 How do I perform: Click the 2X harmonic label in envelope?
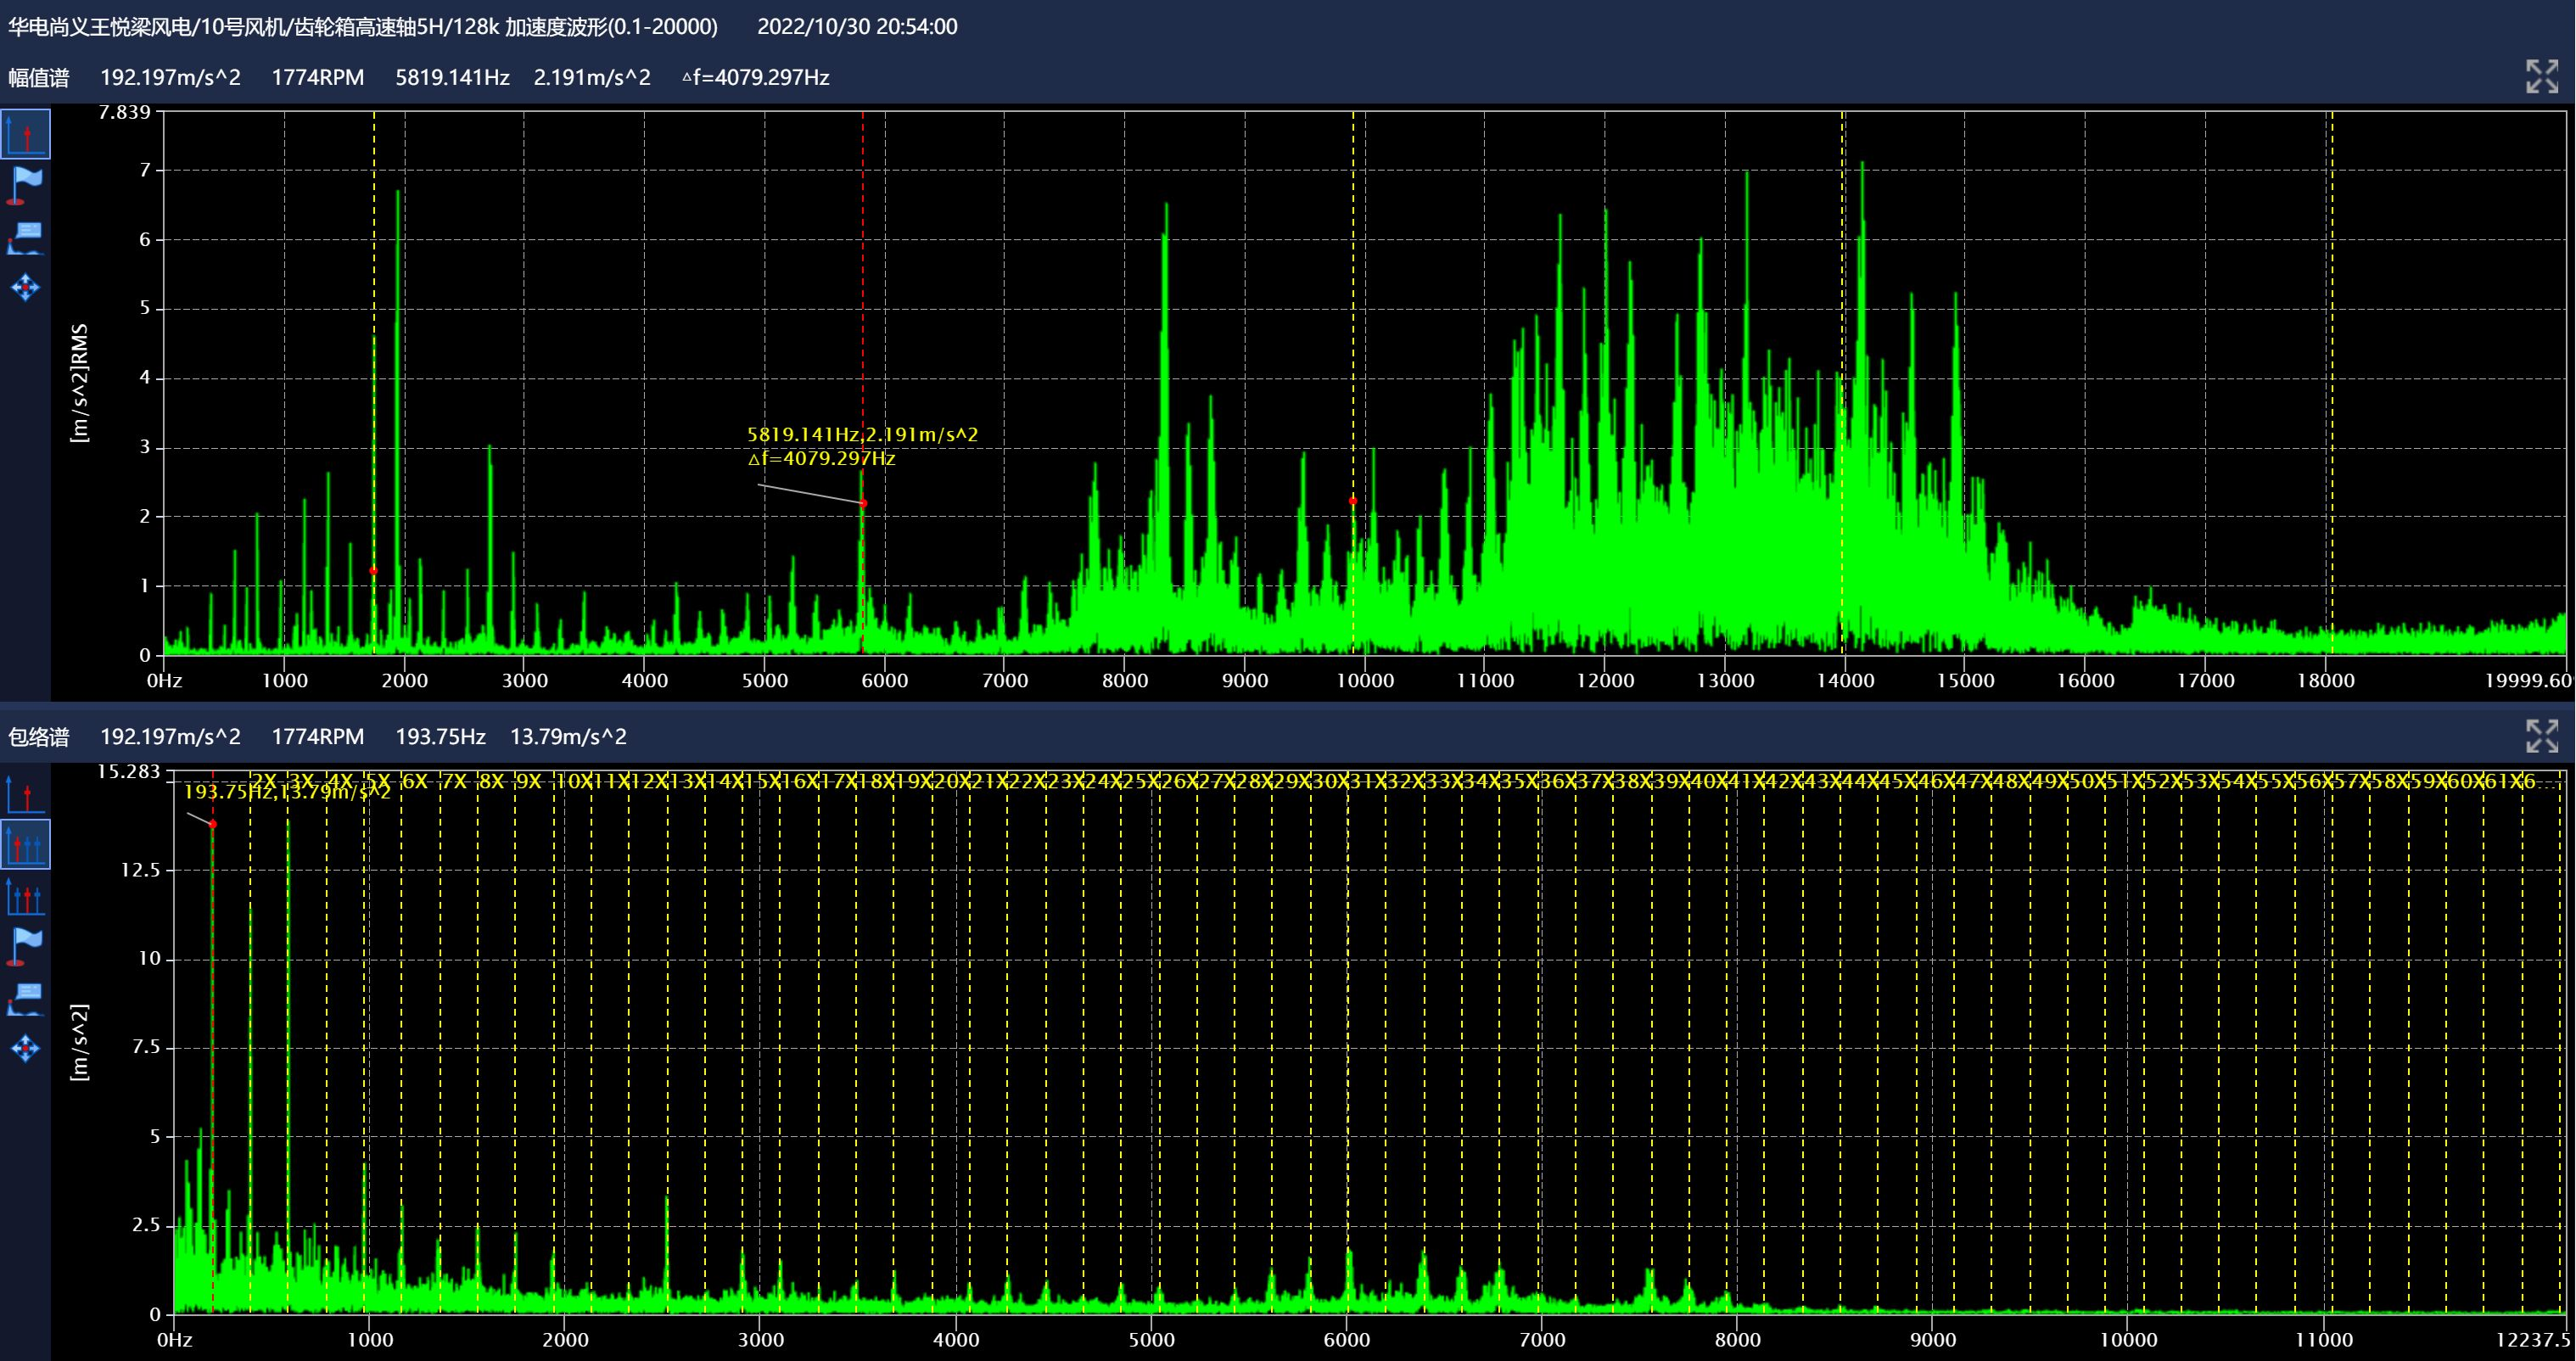tap(264, 781)
